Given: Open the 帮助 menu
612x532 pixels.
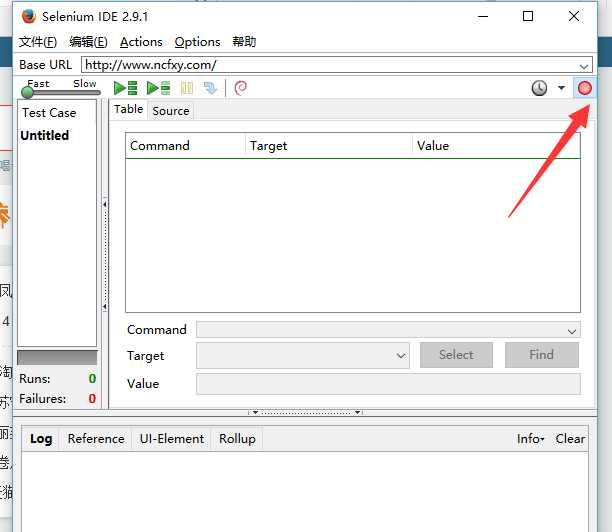Looking at the screenshot, I should [x=244, y=42].
